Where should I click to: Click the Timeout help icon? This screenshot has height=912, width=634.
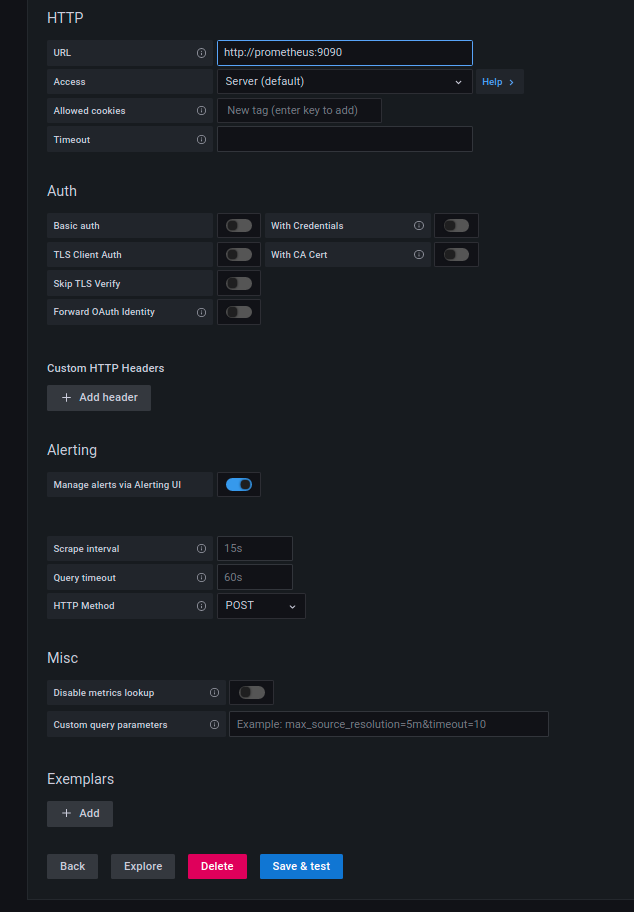[x=203, y=139]
